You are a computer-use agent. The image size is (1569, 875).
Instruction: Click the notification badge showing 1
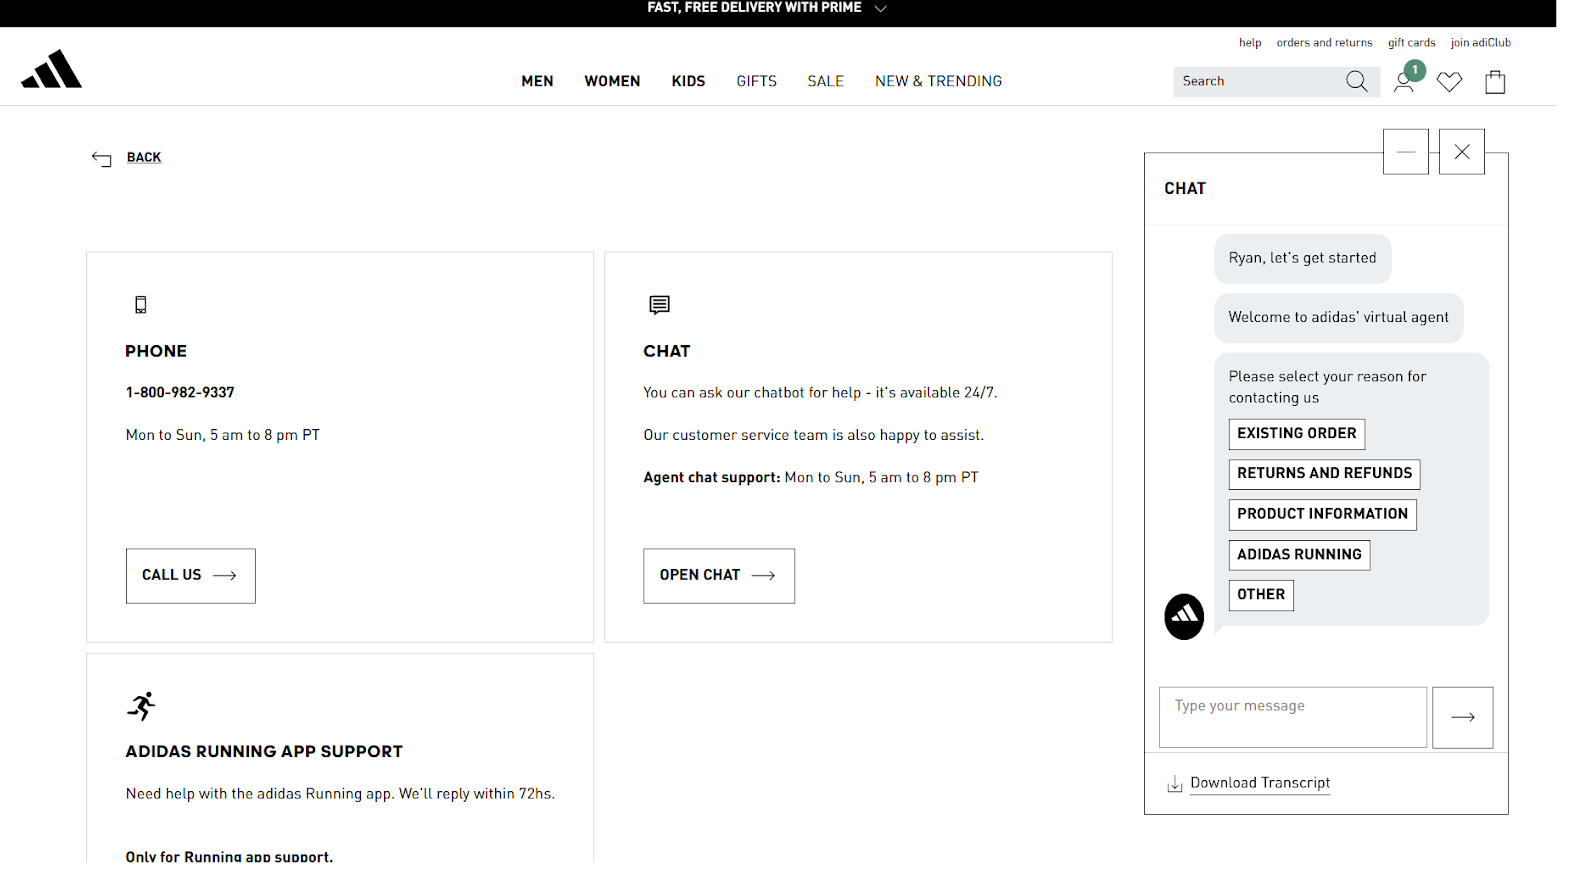point(1414,70)
